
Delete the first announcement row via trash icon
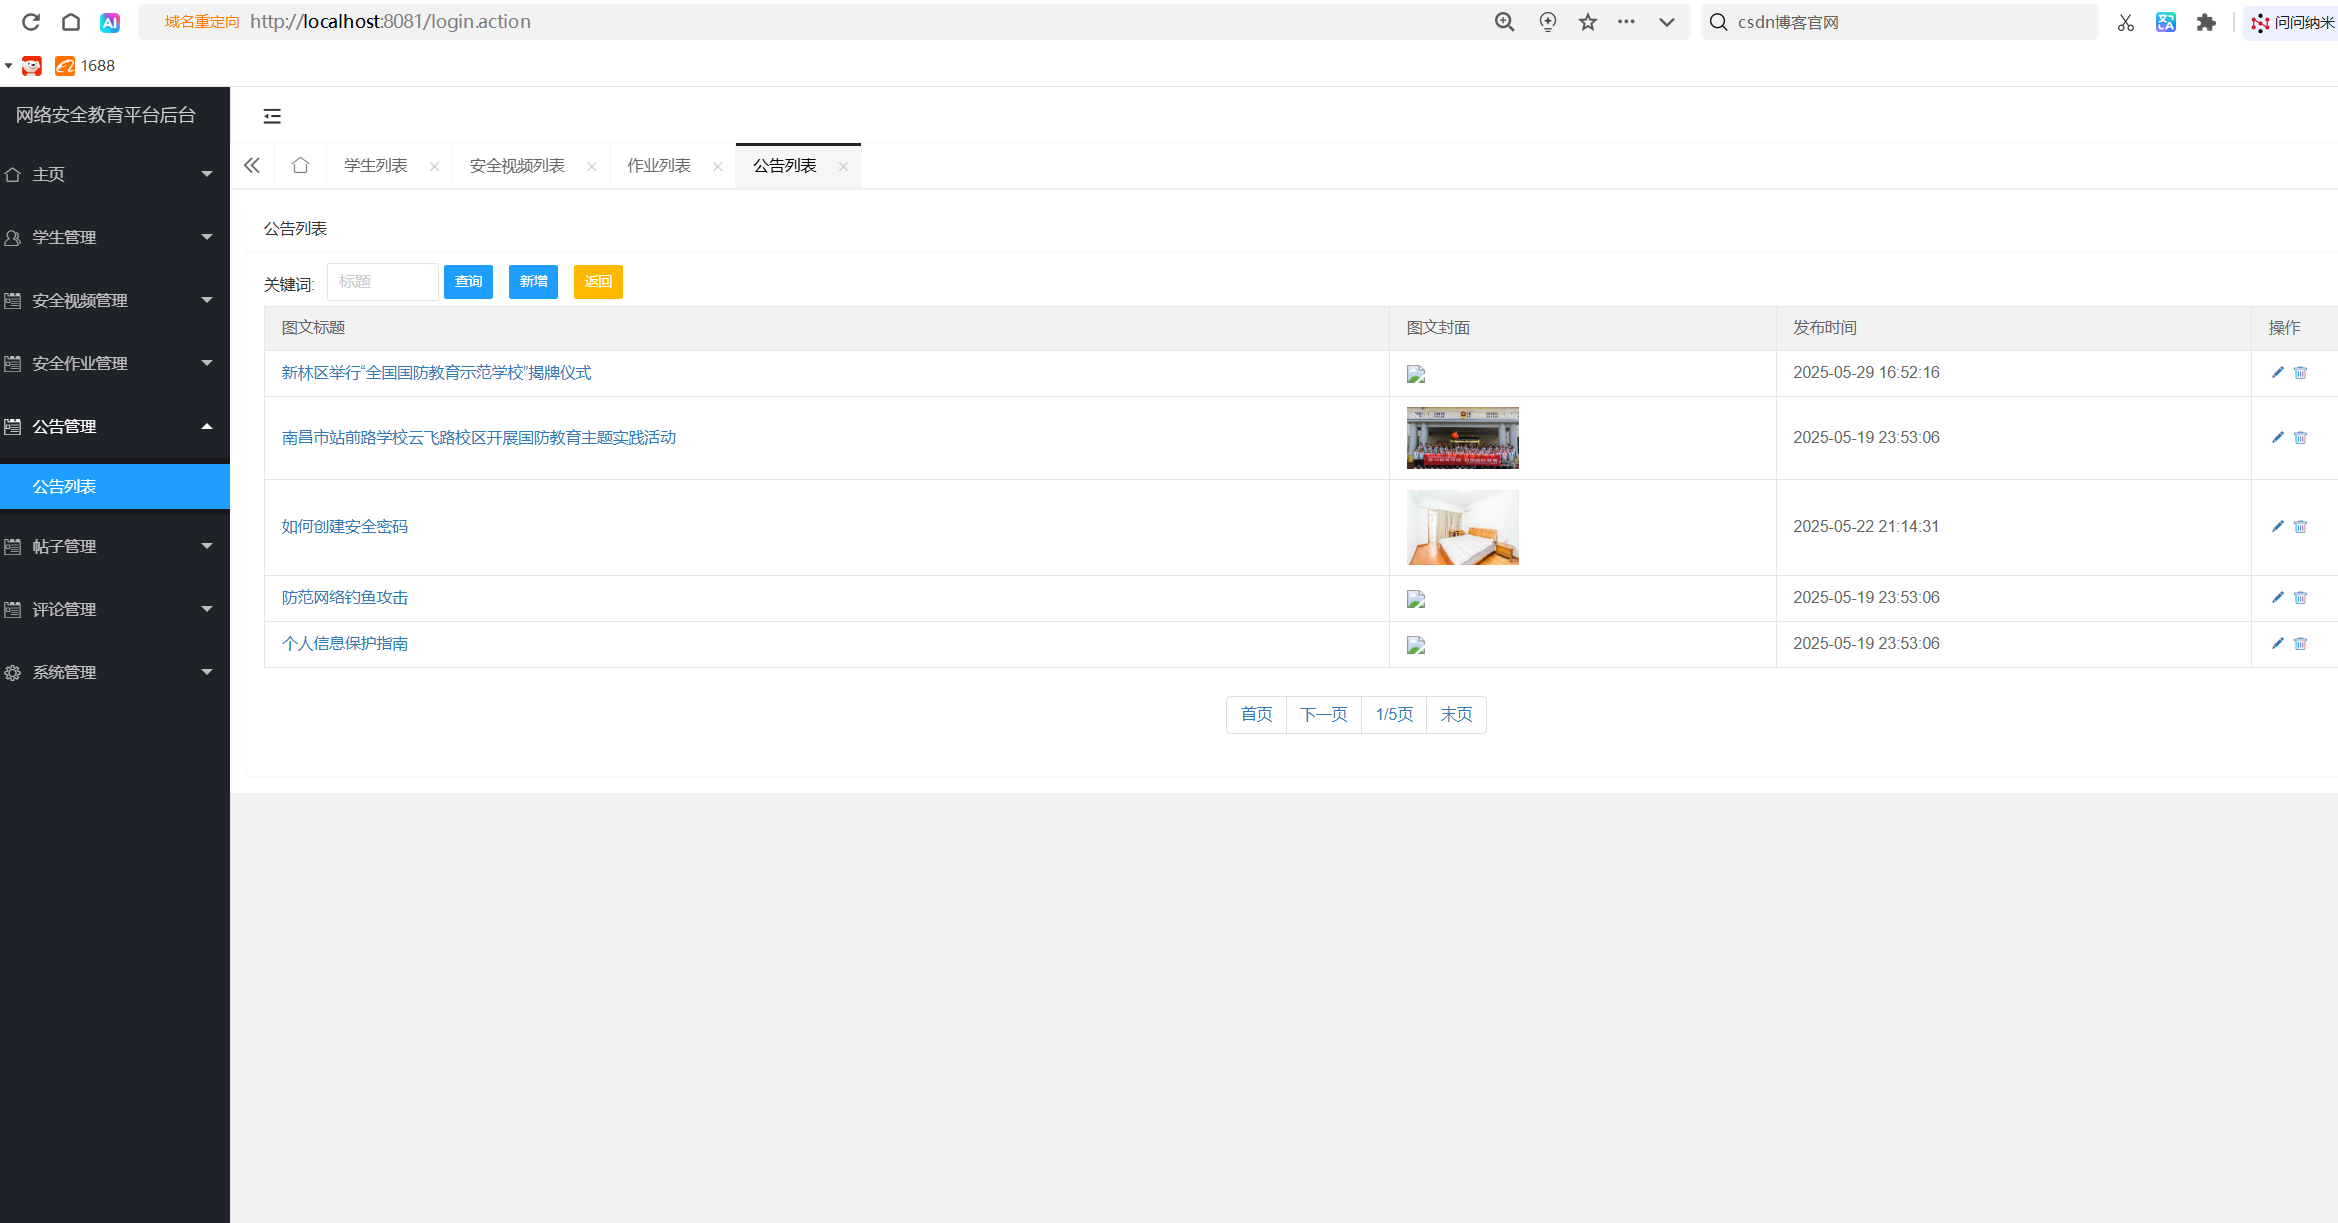tap(2300, 373)
